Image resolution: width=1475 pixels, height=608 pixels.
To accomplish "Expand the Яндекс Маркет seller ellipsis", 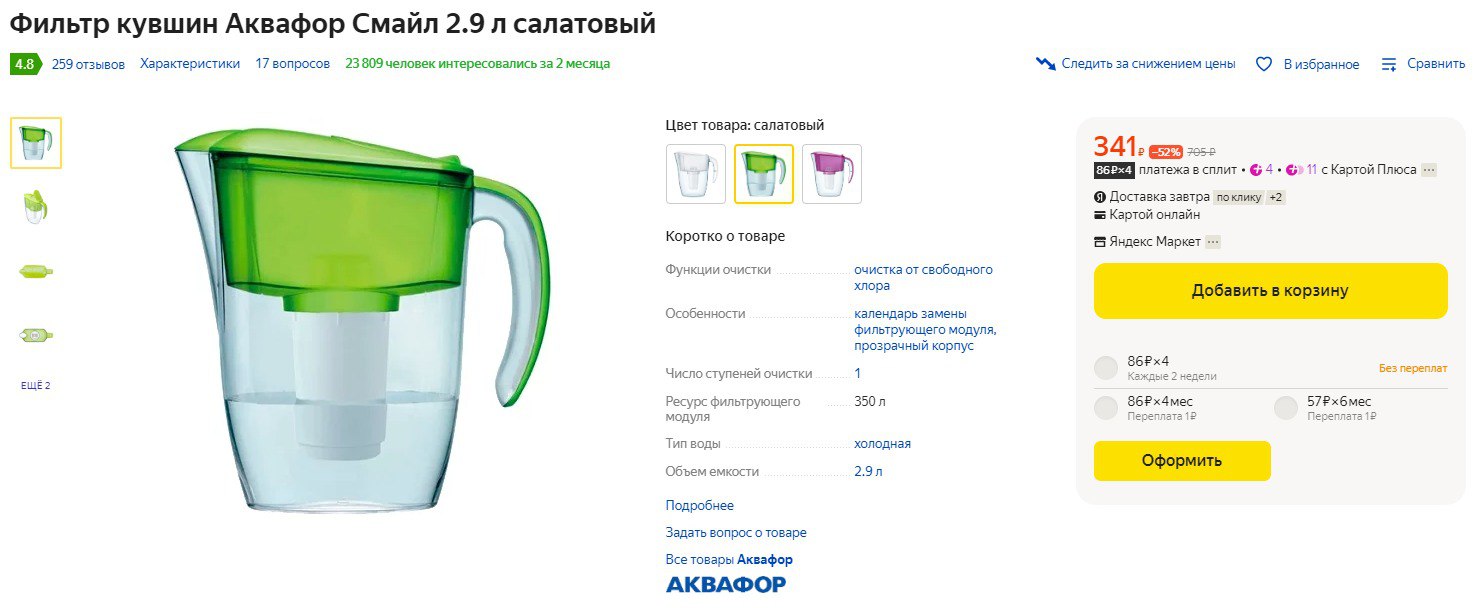I will (1213, 242).
